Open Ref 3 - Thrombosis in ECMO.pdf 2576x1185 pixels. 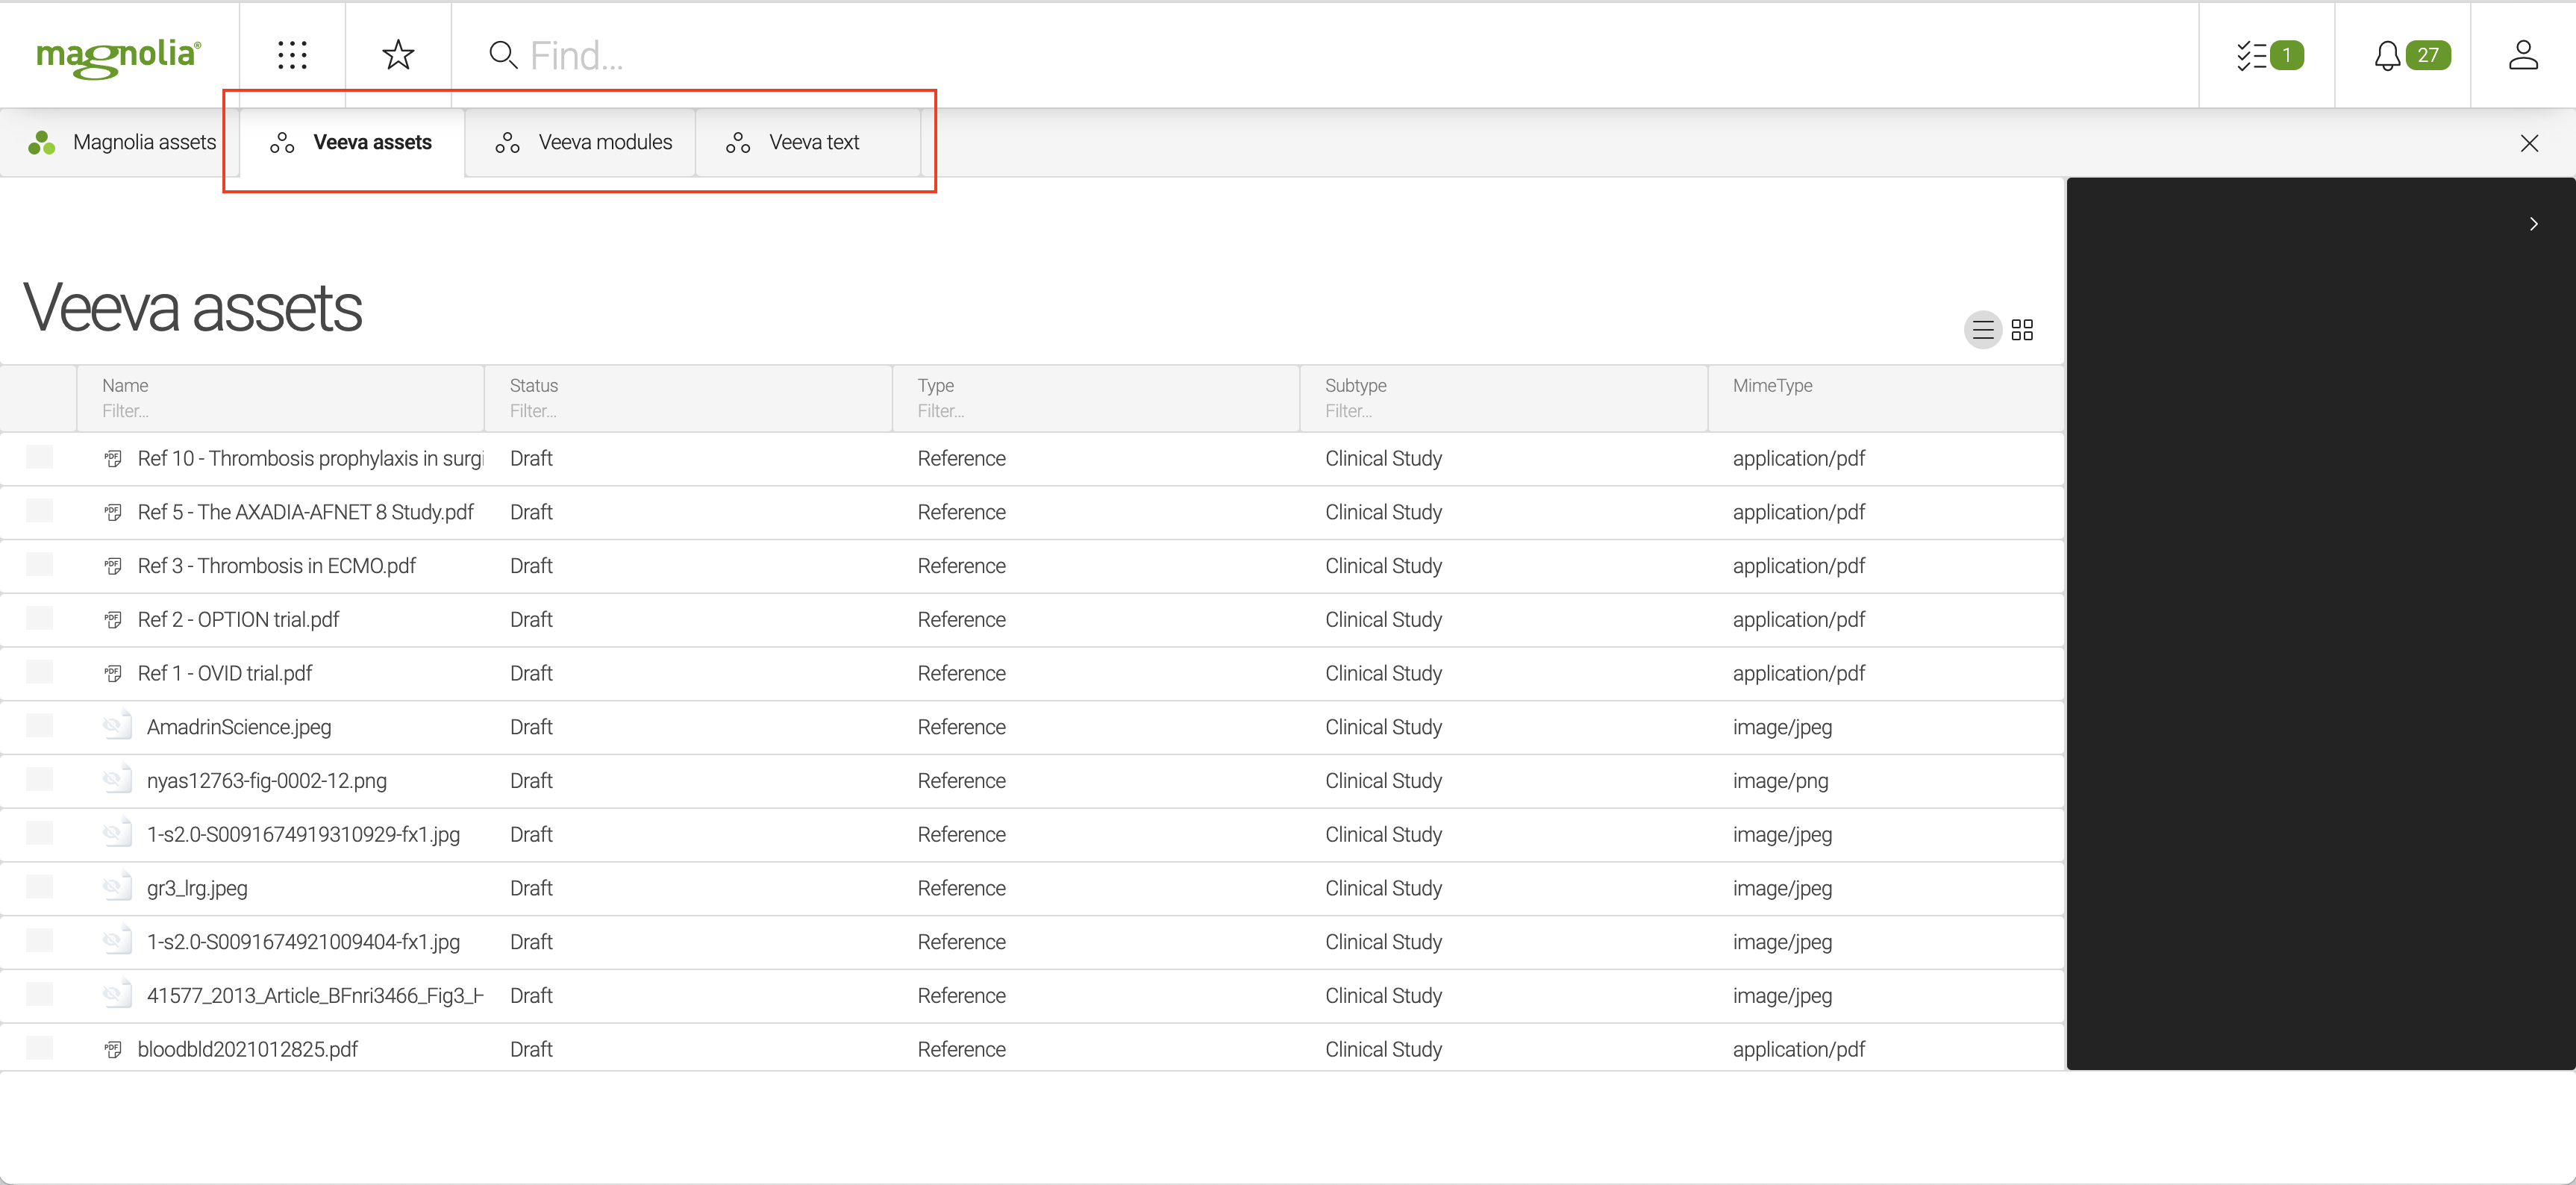pyautogui.click(x=277, y=566)
